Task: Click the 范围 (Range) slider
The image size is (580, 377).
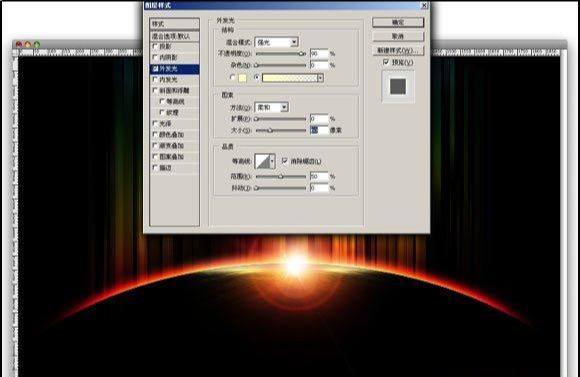Action: point(281,176)
